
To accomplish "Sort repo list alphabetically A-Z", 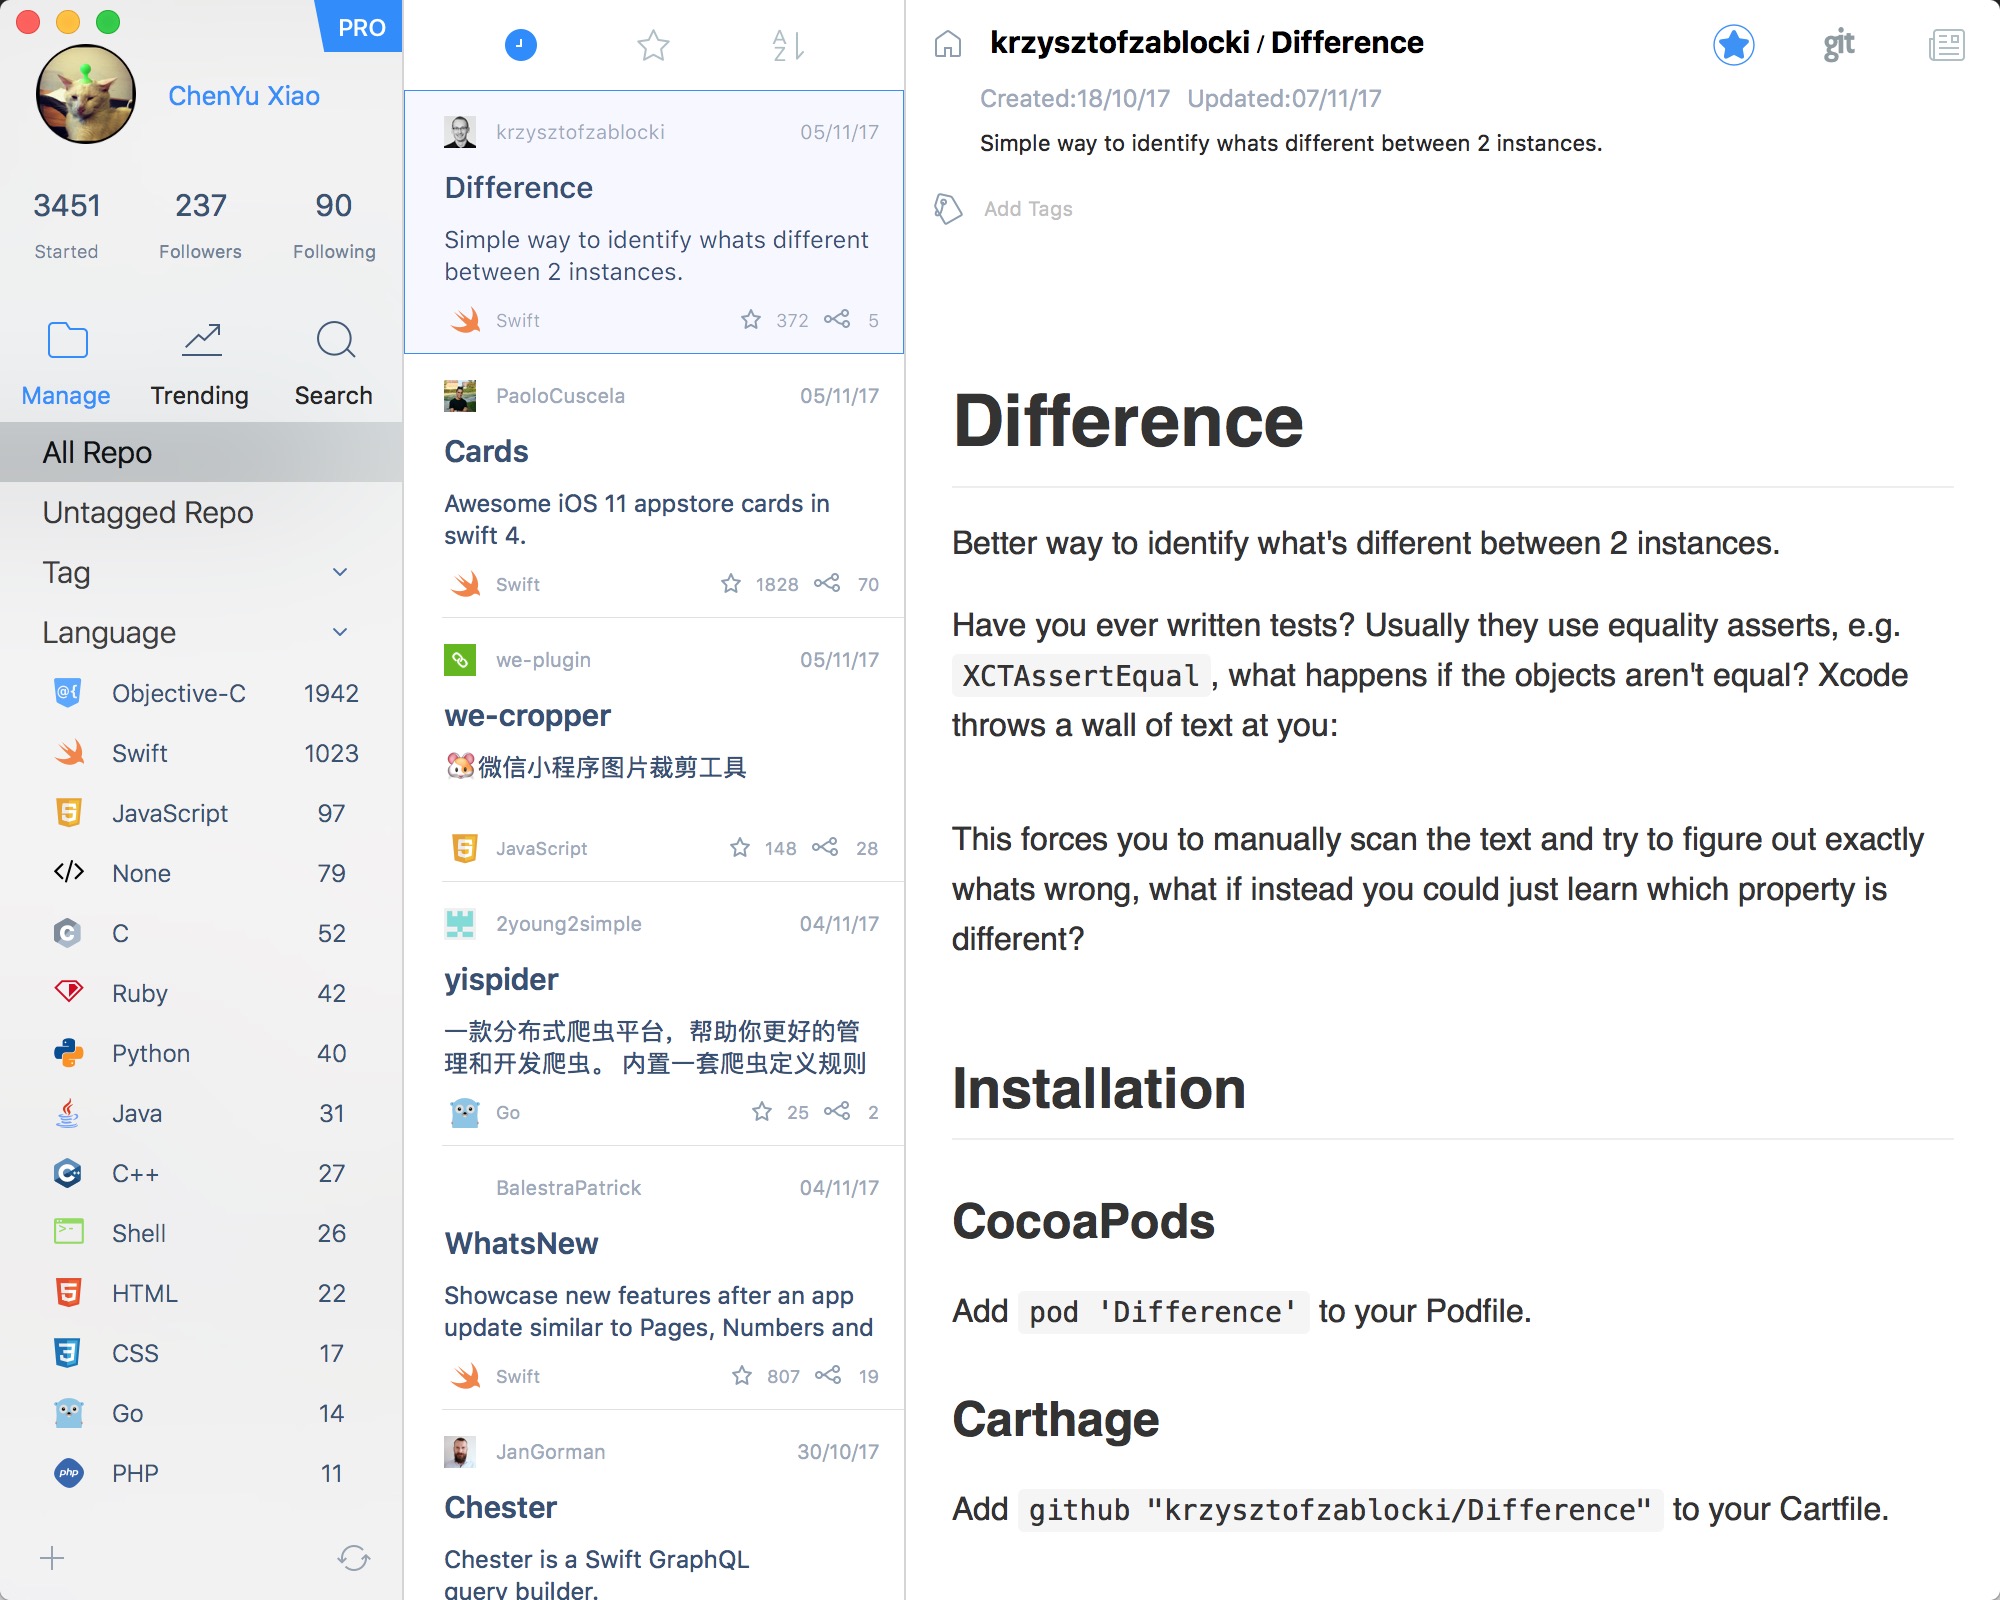I will click(x=788, y=45).
